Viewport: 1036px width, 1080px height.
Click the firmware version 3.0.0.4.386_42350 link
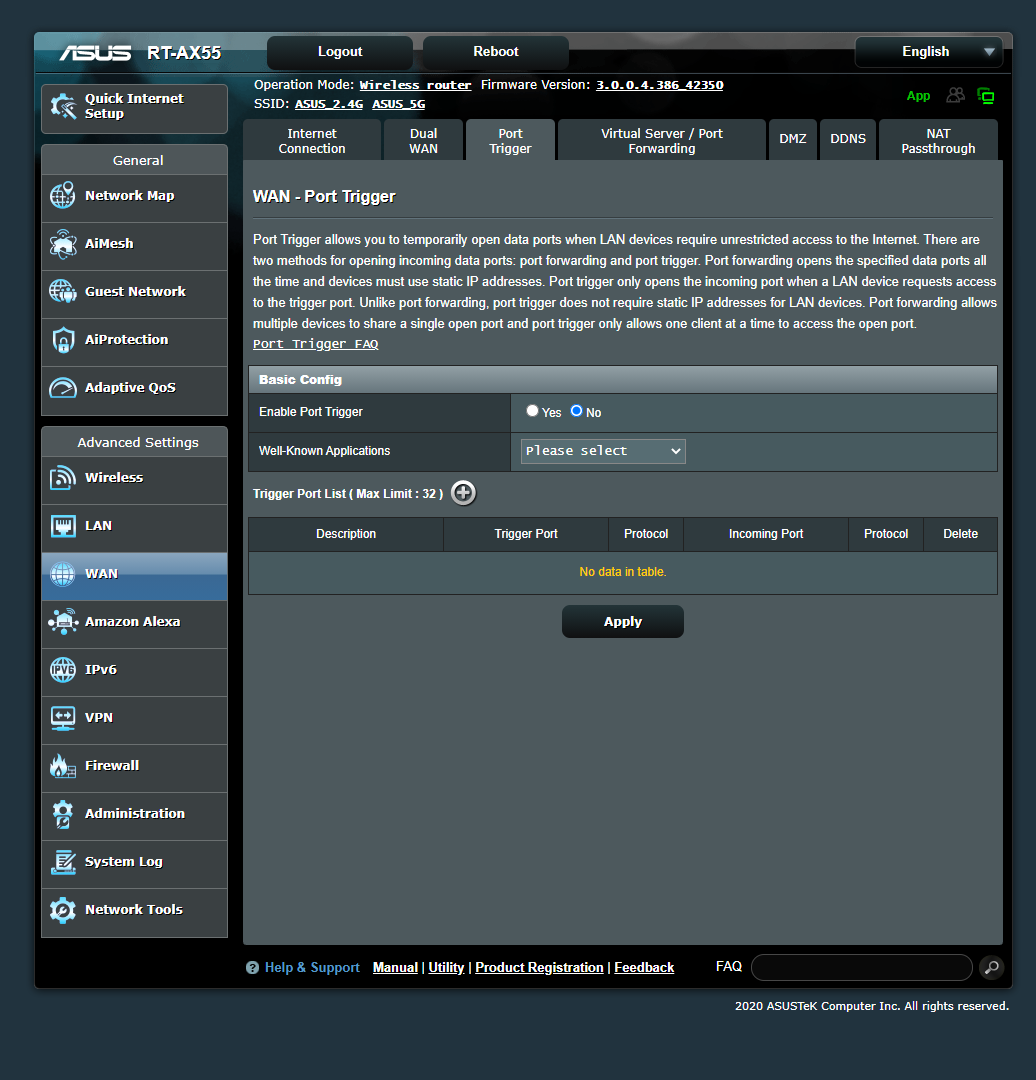(x=659, y=85)
